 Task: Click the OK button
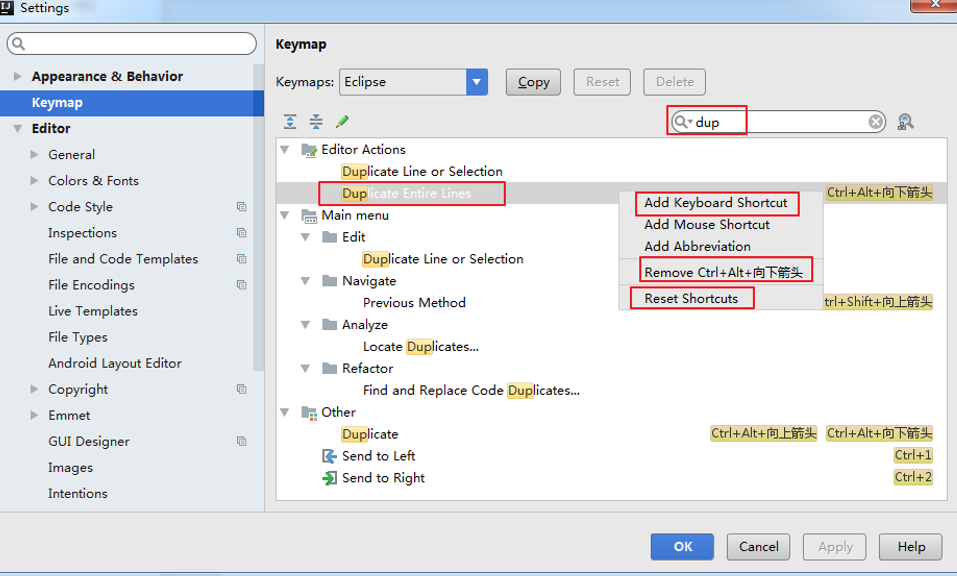(682, 547)
